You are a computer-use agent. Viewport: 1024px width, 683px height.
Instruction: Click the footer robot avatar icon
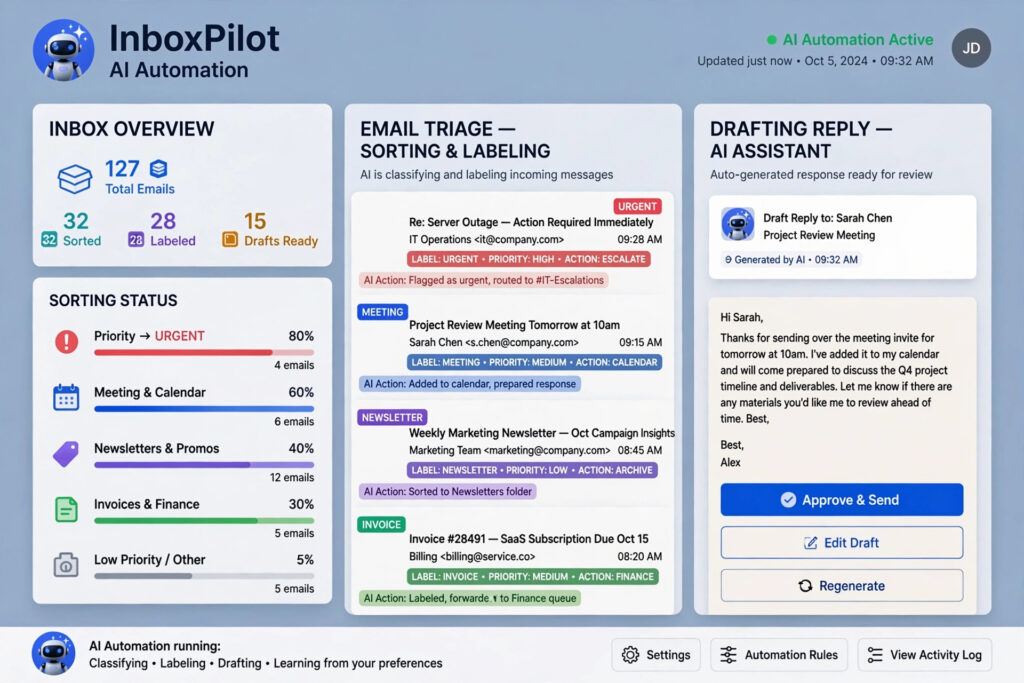[x=54, y=653]
